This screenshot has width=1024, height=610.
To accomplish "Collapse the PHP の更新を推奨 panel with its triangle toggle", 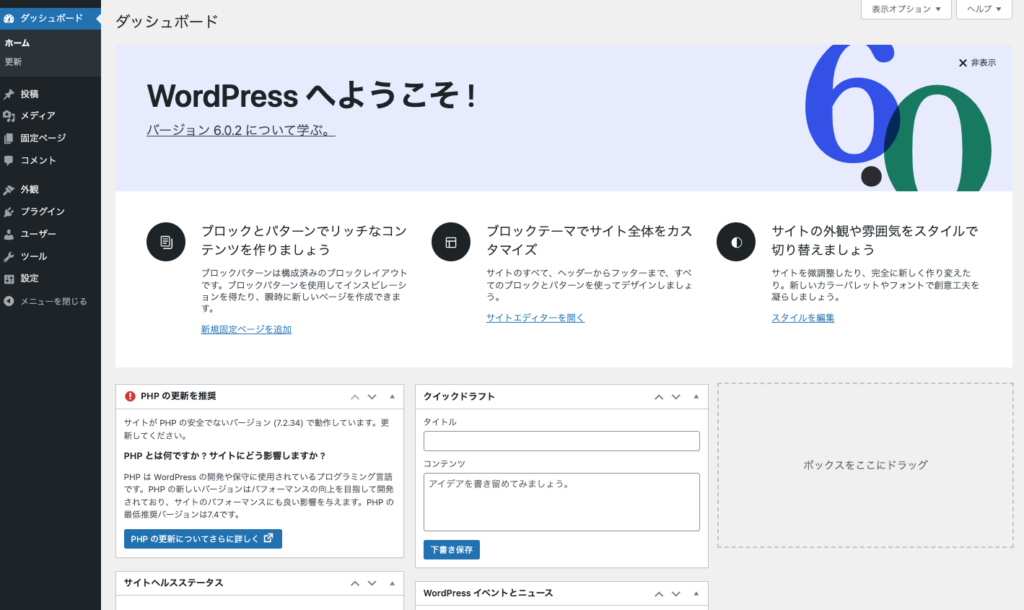I will [391, 396].
